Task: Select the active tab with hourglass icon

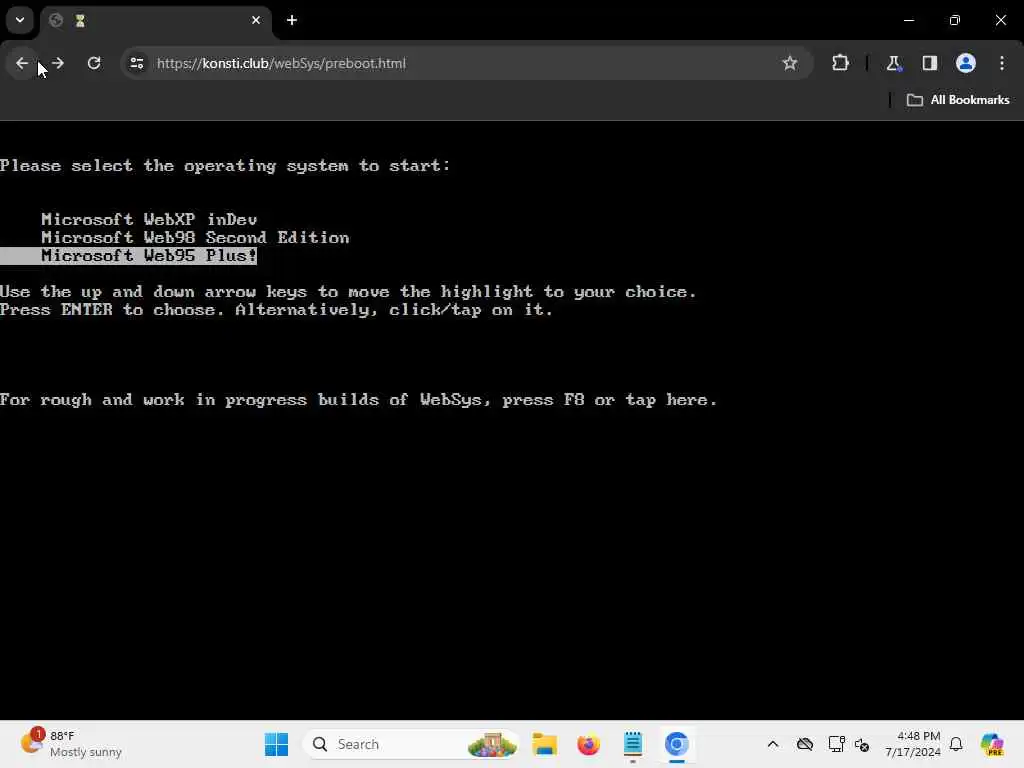Action: 155,20
